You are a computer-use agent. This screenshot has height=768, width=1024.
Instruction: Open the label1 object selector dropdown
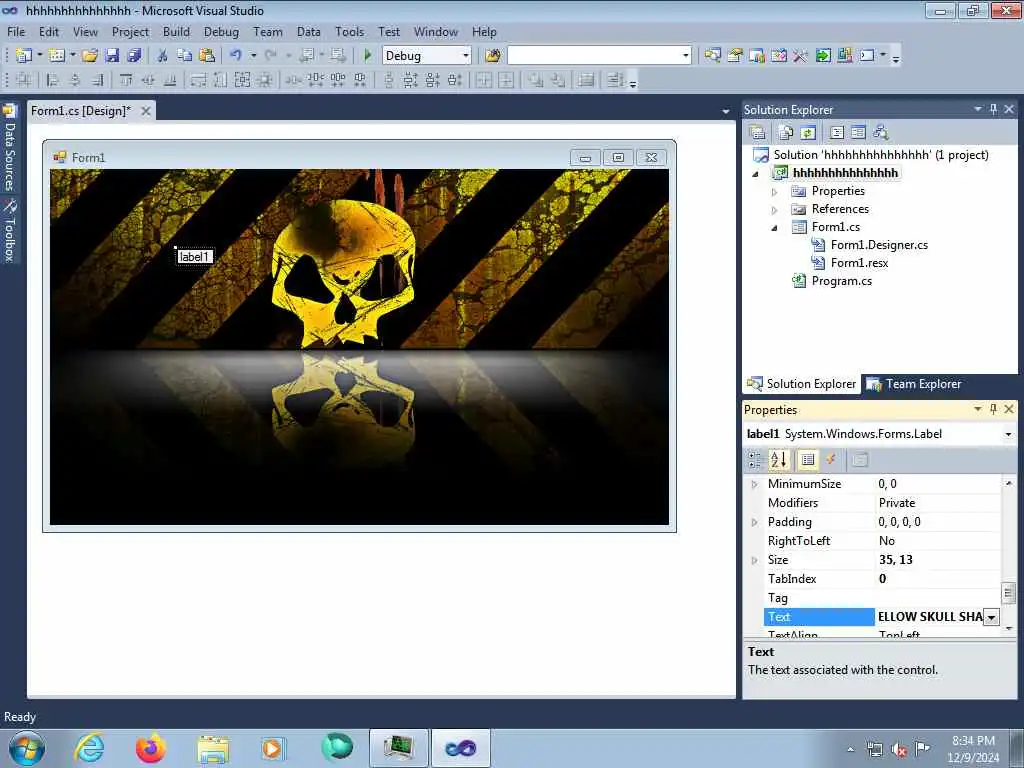tap(1008, 434)
